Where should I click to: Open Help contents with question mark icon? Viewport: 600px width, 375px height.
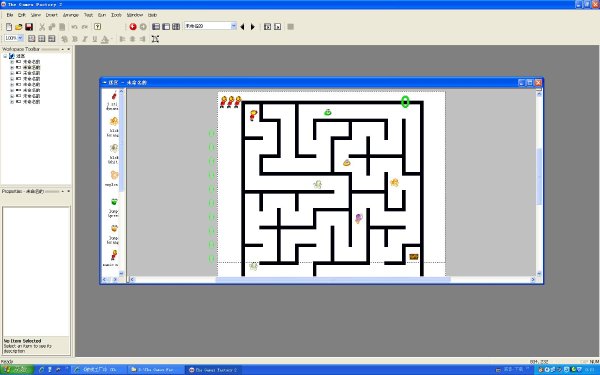(98, 27)
